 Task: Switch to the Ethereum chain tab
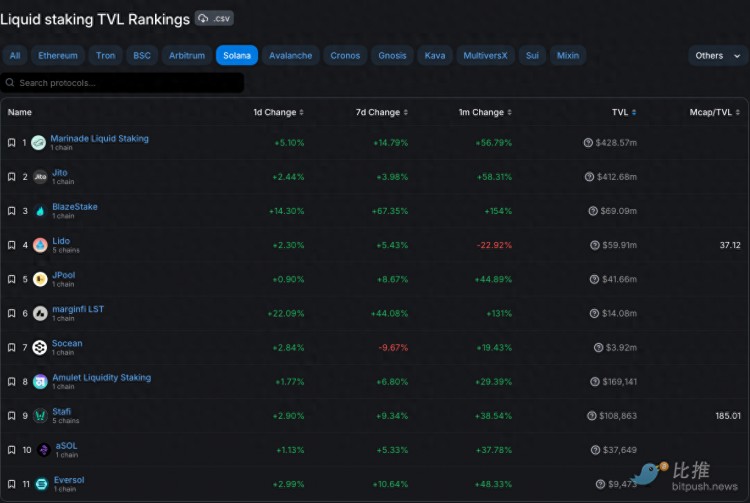(x=58, y=55)
